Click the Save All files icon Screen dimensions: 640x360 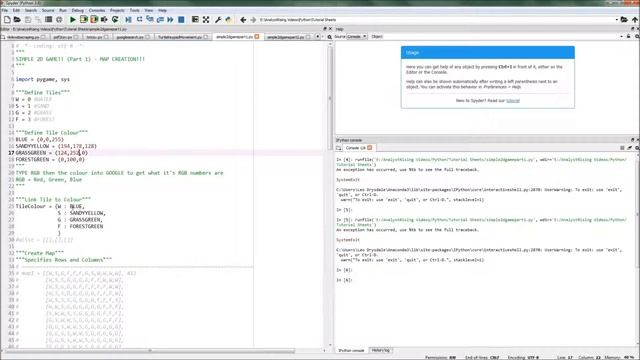tap(38, 20)
